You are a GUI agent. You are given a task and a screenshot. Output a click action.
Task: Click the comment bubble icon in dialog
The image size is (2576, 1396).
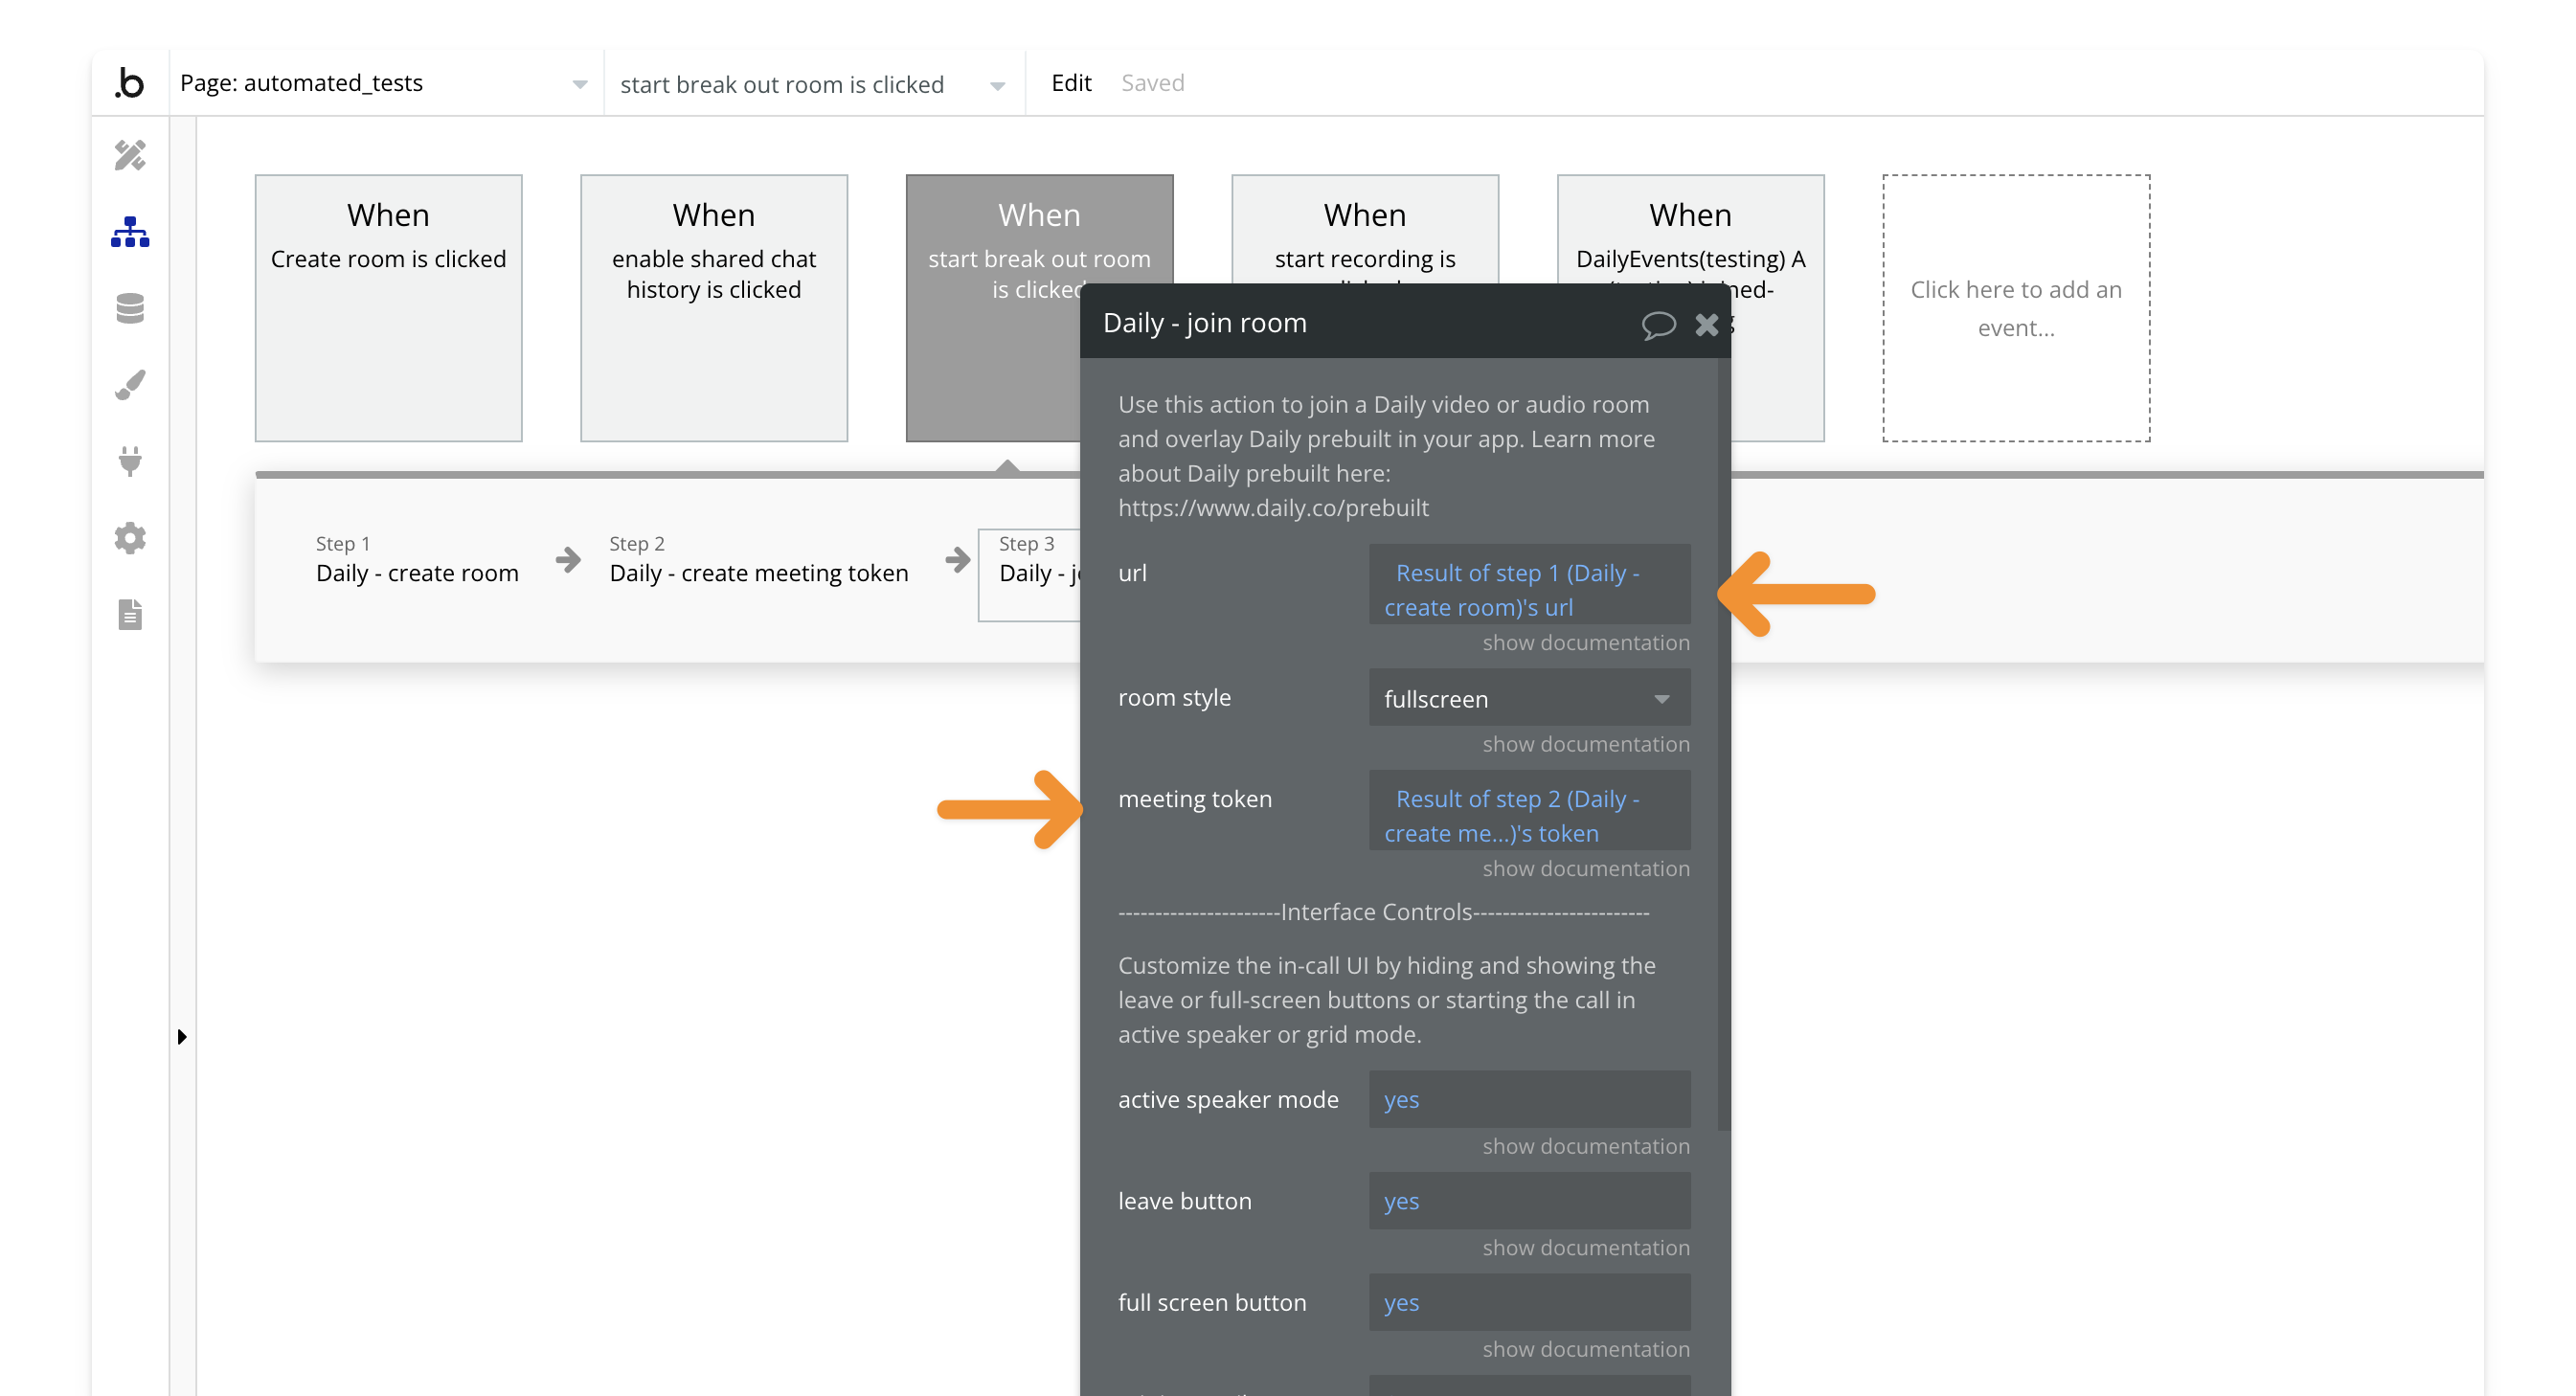click(x=1658, y=324)
